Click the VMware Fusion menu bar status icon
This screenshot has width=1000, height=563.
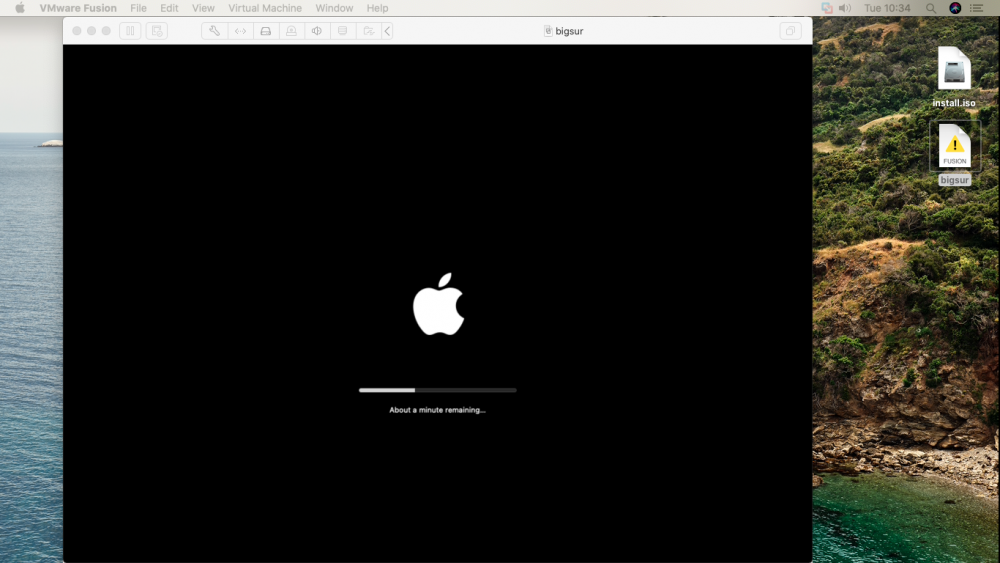(x=827, y=8)
